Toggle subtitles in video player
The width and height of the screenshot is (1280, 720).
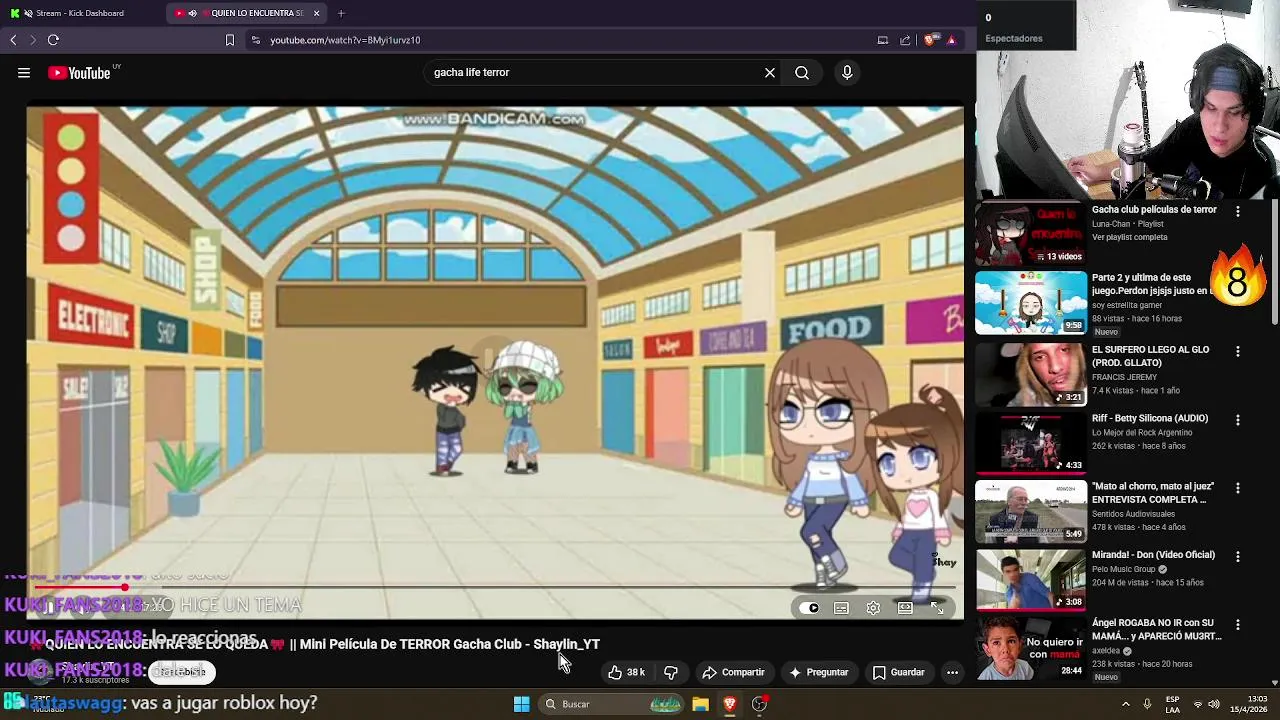[841, 608]
